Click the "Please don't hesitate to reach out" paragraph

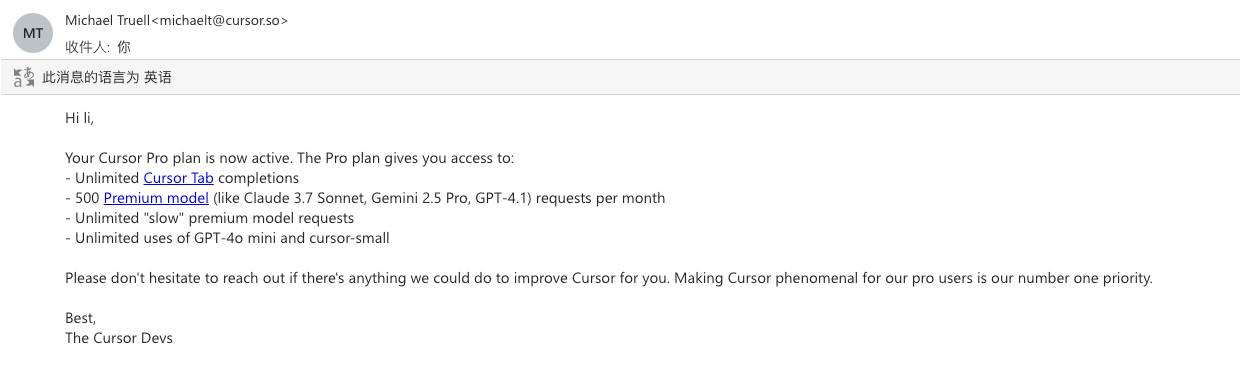click(x=609, y=278)
